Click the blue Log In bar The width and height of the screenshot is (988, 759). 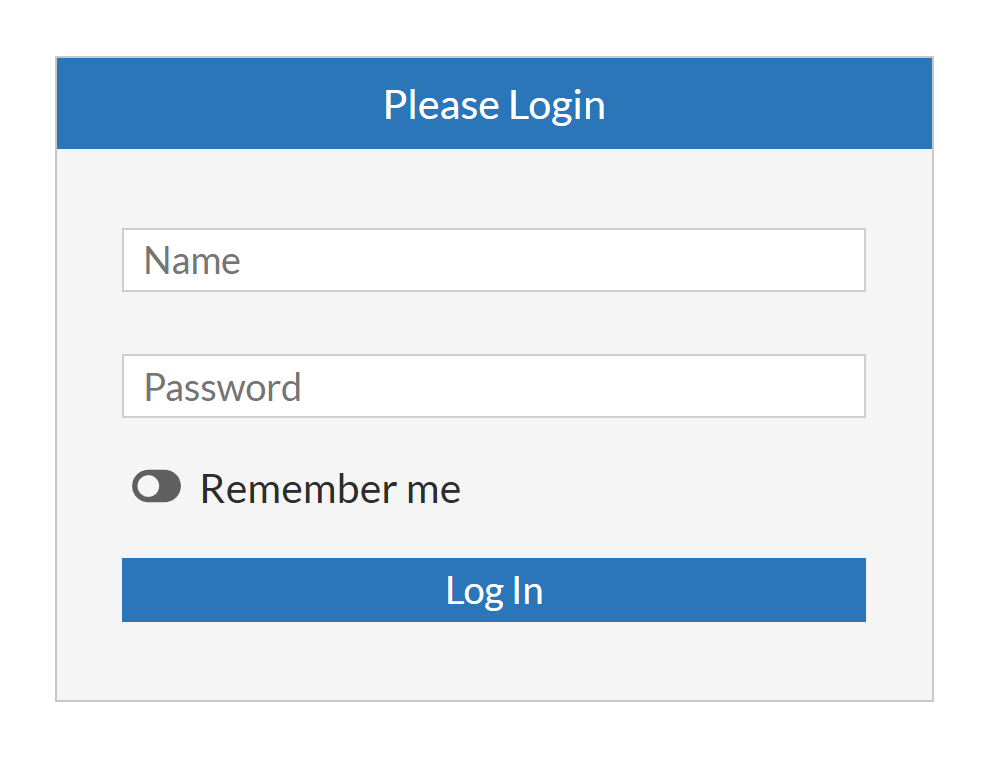pyautogui.click(x=493, y=590)
